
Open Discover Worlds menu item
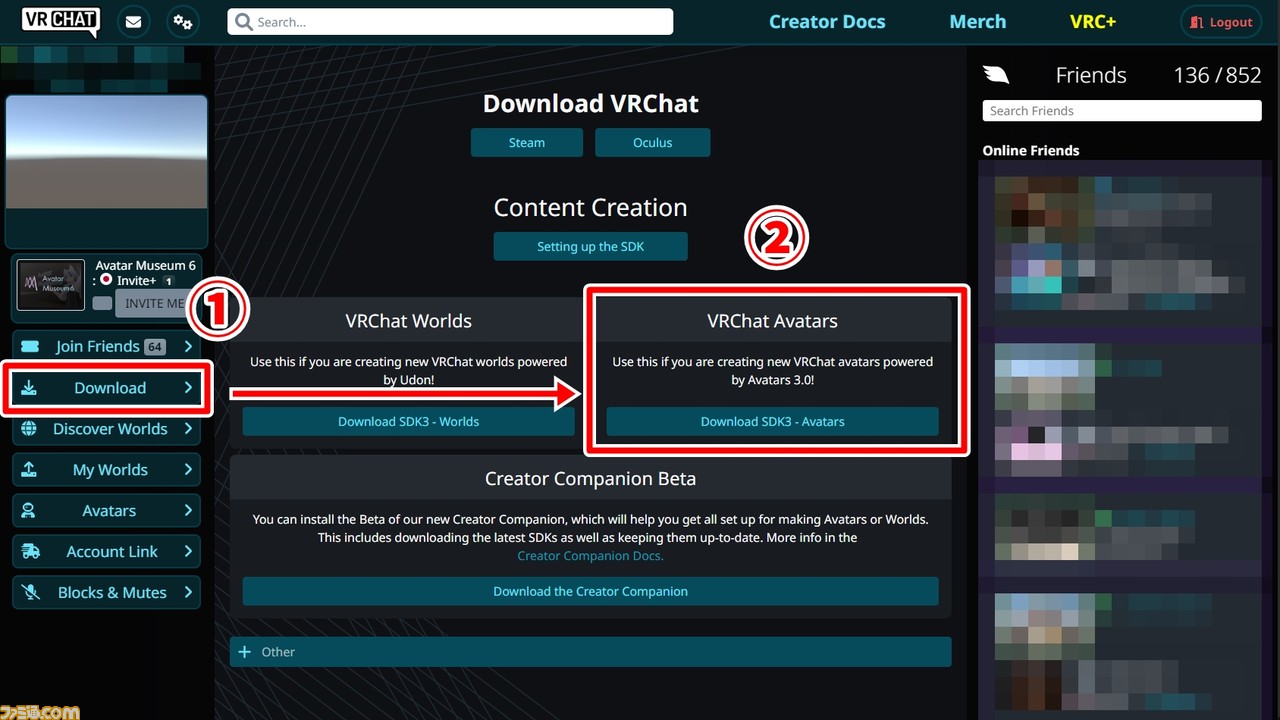pos(106,429)
